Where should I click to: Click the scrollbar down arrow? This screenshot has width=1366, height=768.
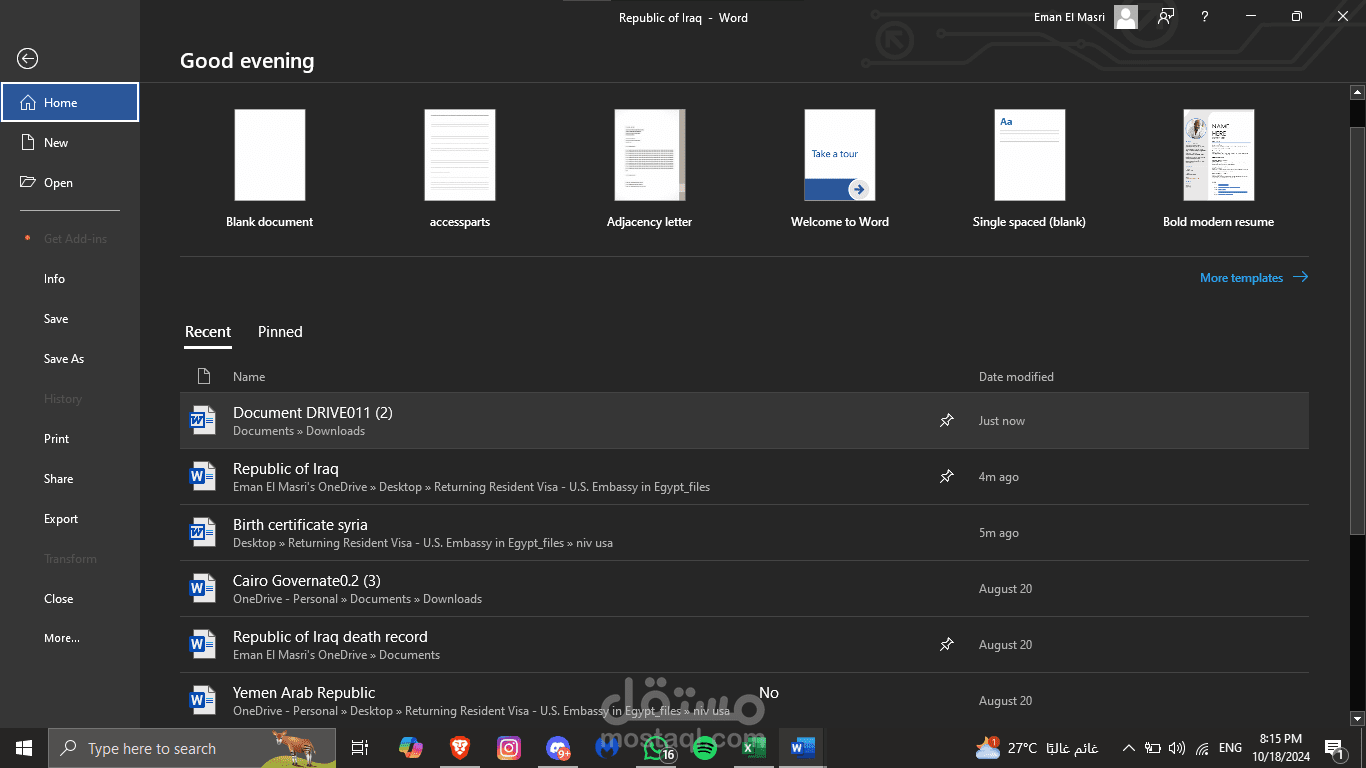pos(1357,718)
